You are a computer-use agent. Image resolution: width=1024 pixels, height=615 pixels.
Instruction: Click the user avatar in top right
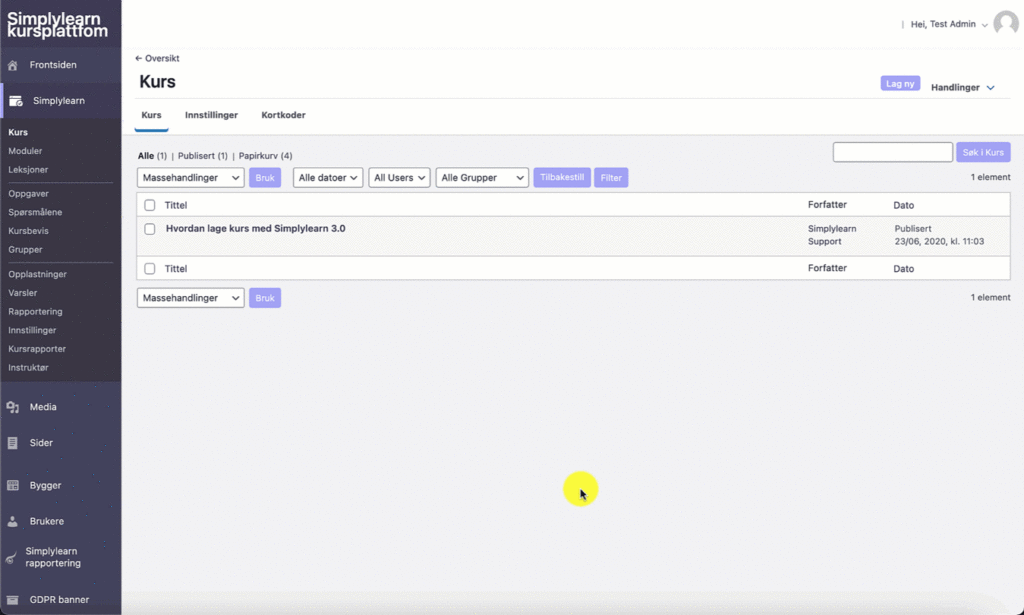click(1005, 24)
